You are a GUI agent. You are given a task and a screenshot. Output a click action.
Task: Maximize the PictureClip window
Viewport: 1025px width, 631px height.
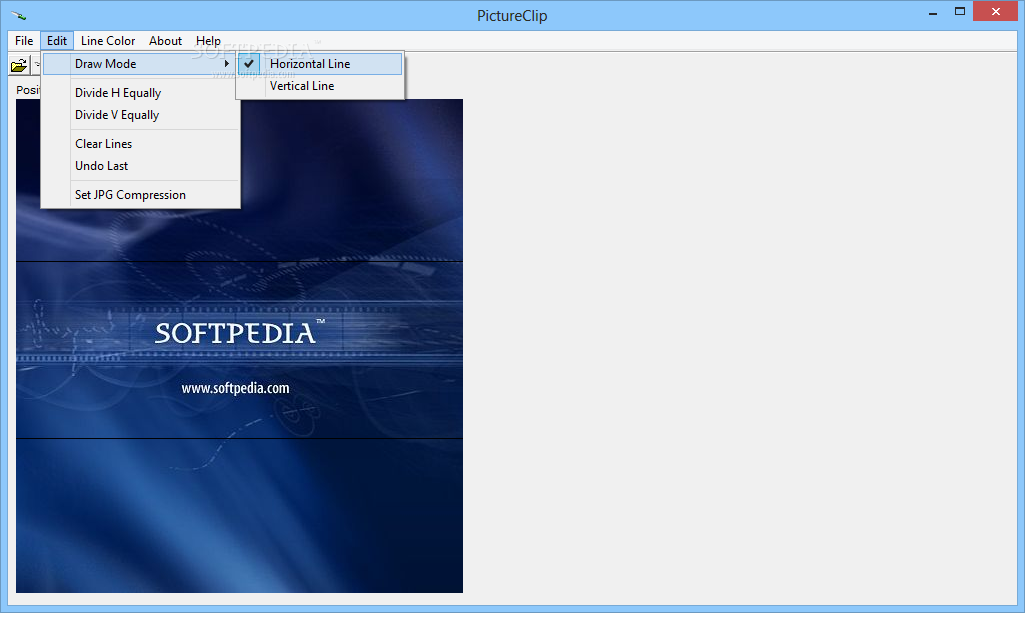(x=960, y=12)
